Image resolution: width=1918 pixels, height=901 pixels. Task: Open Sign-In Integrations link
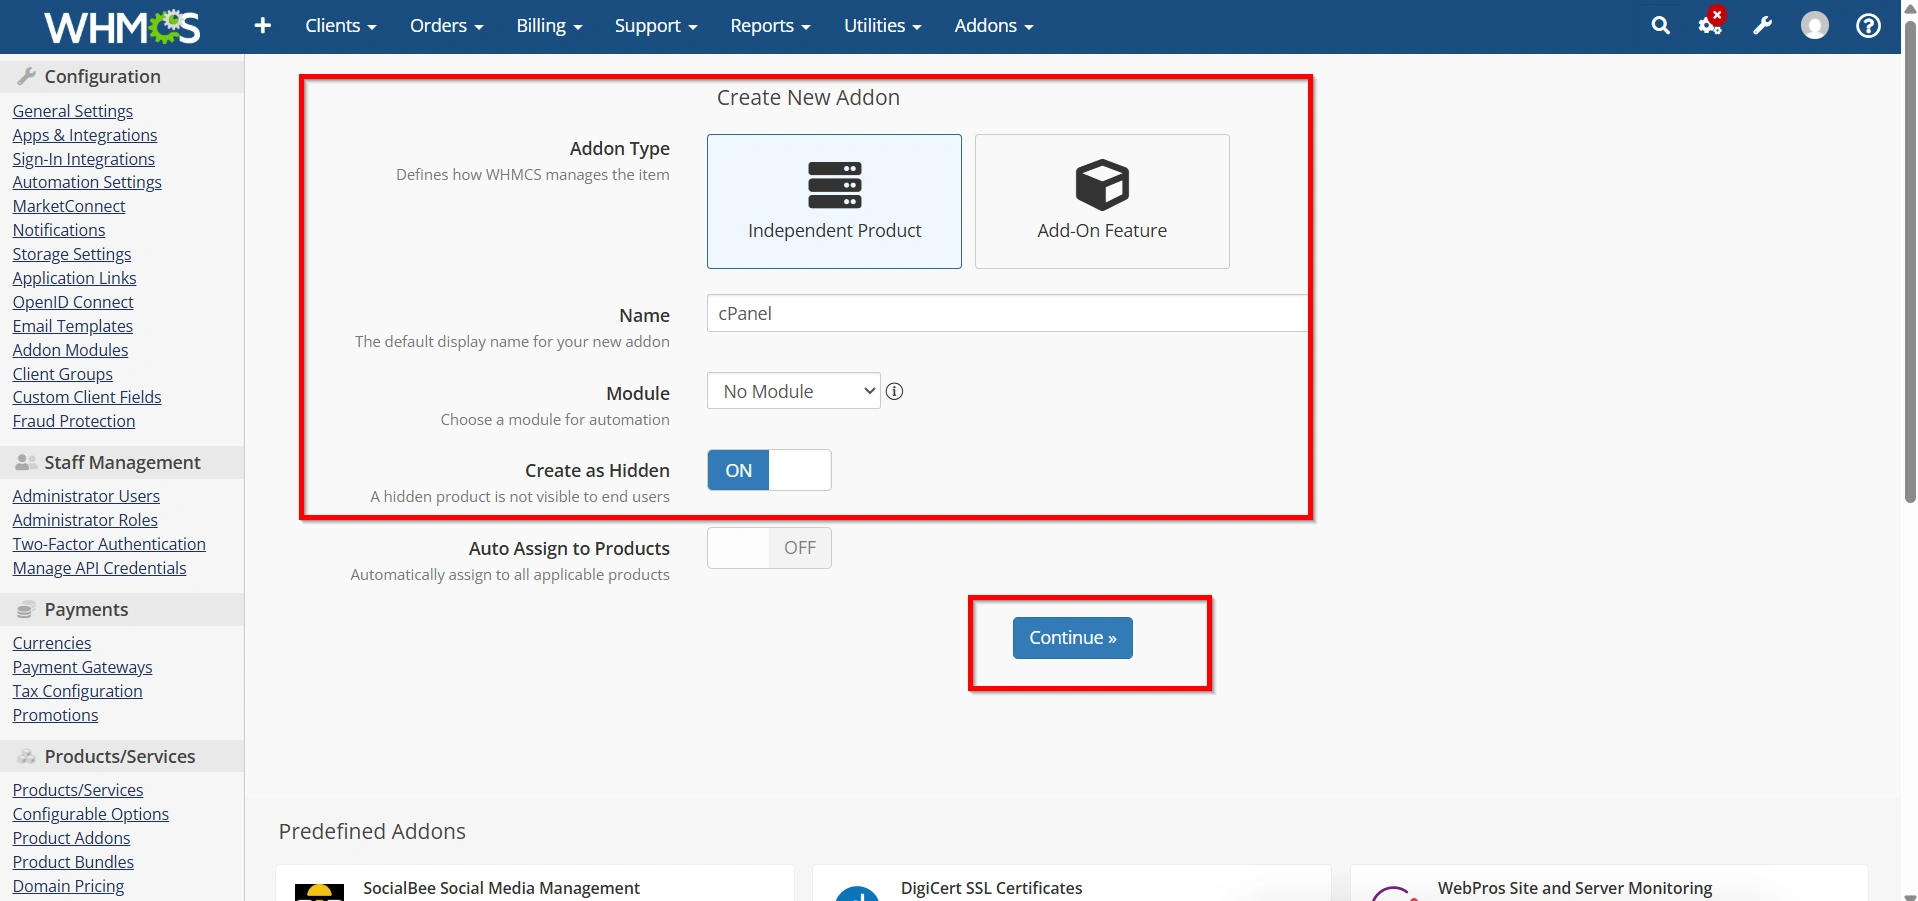tap(84, 159)
